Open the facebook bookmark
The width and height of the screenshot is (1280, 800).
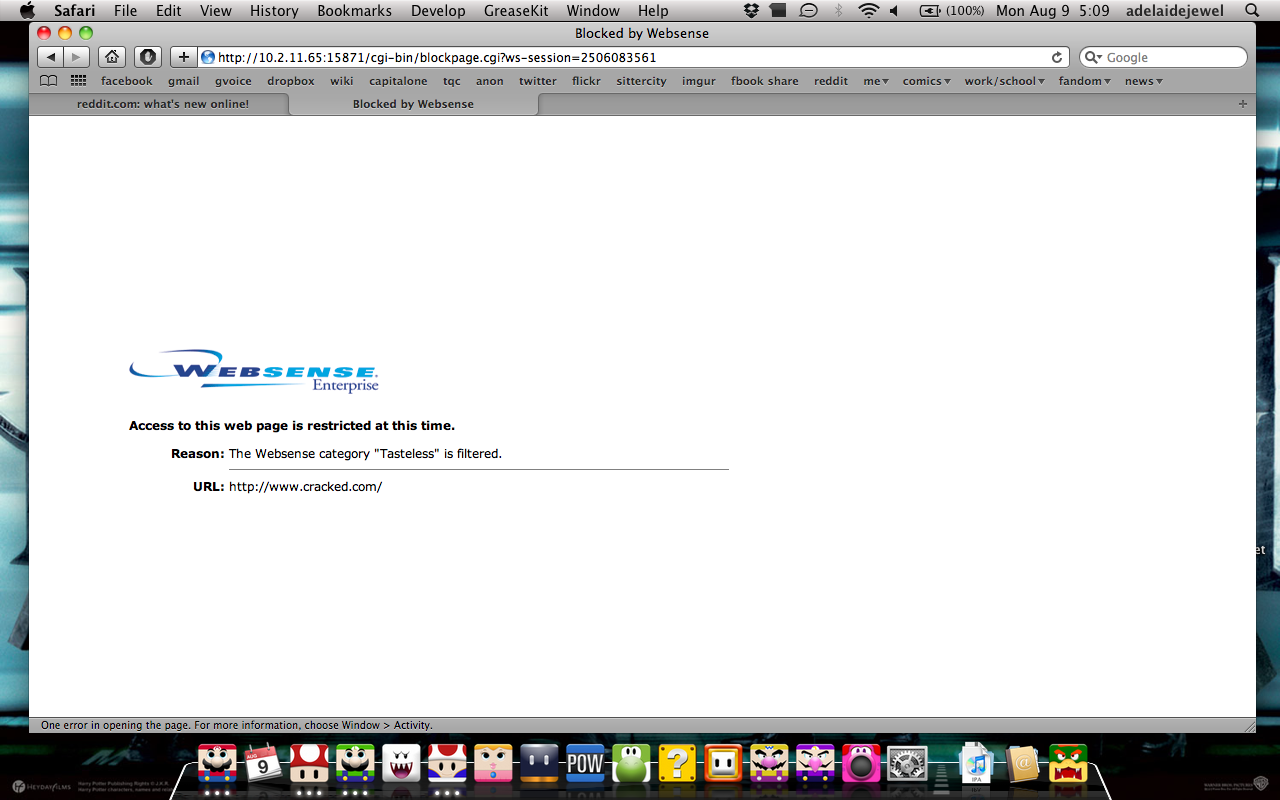tap(127, 81)
